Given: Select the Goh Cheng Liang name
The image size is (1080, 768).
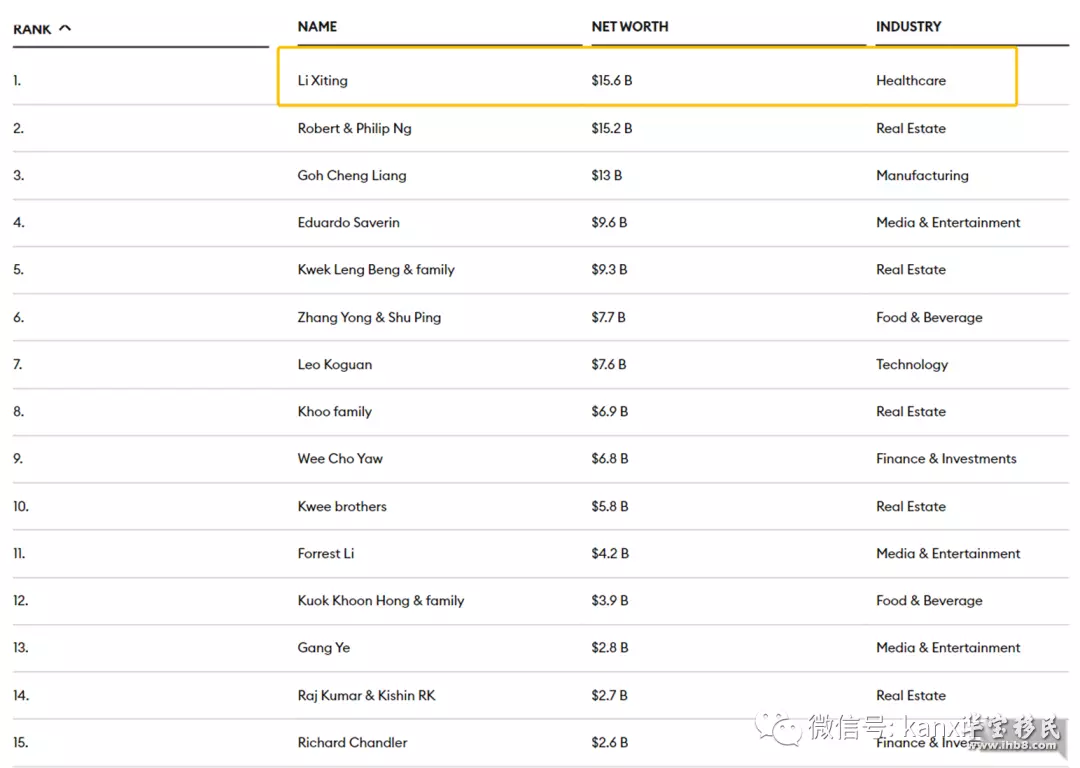Looking at the screenshot, I should 351,176.
